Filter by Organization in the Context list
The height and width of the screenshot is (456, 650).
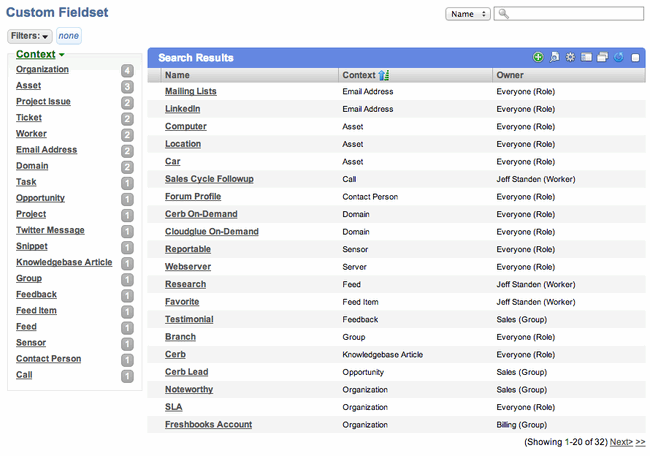(x=42, y=69)
